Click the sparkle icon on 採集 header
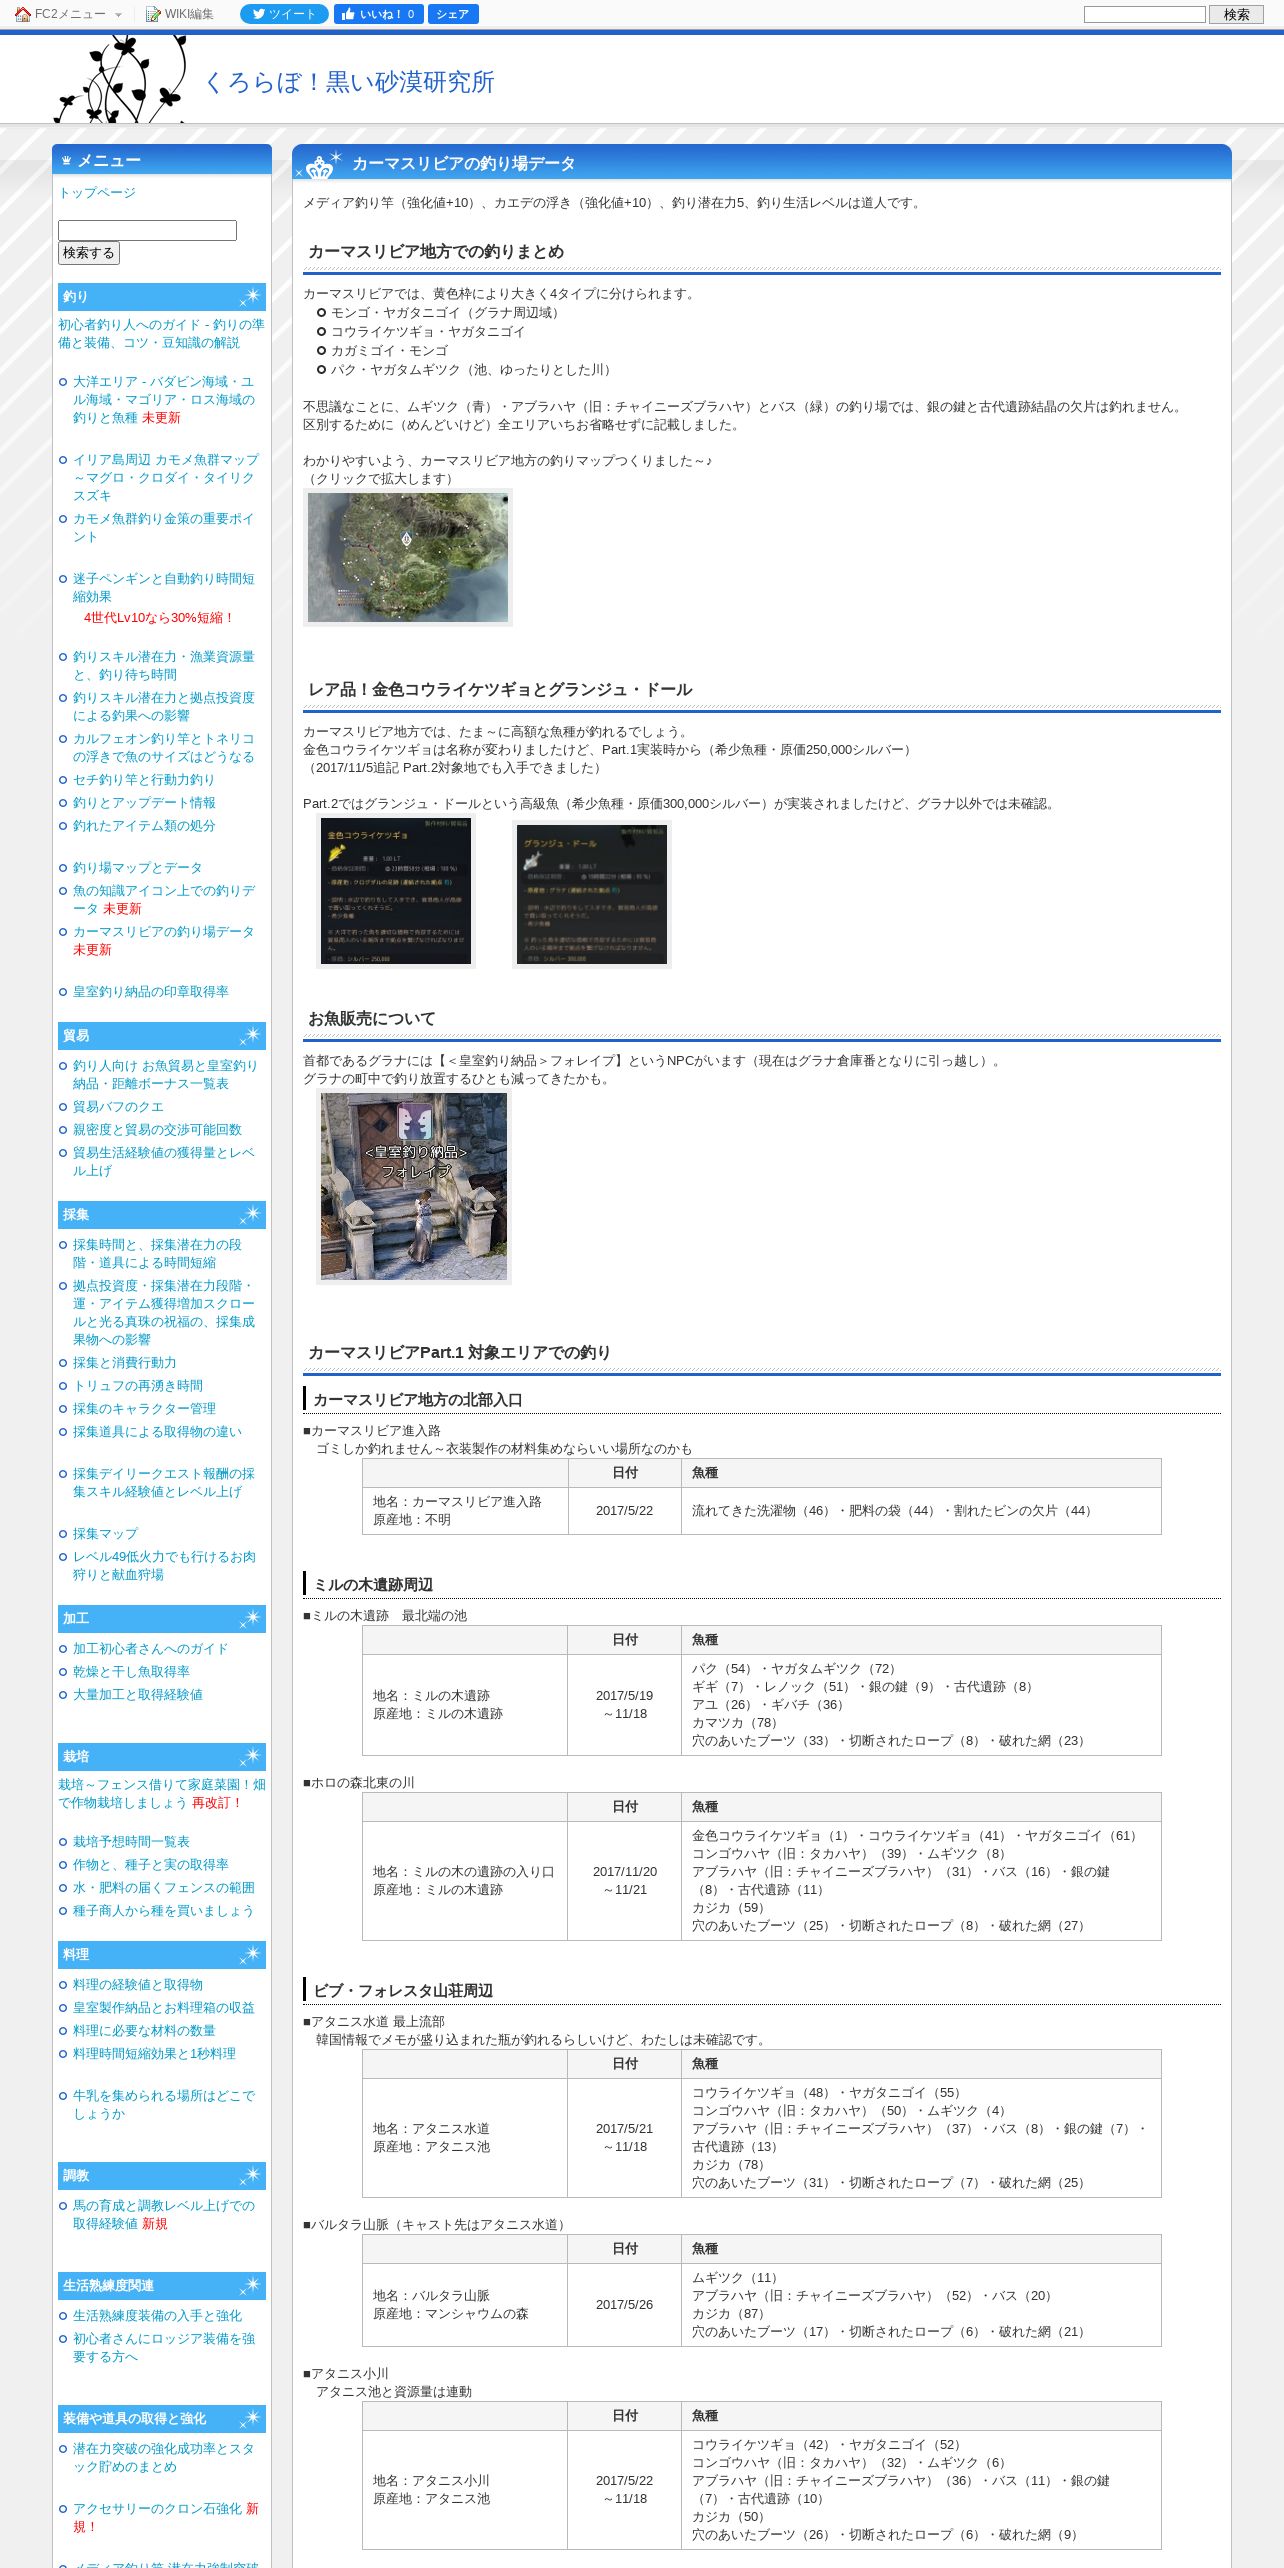Screen dimensions: 1284x2568 tap(250, 1214)
